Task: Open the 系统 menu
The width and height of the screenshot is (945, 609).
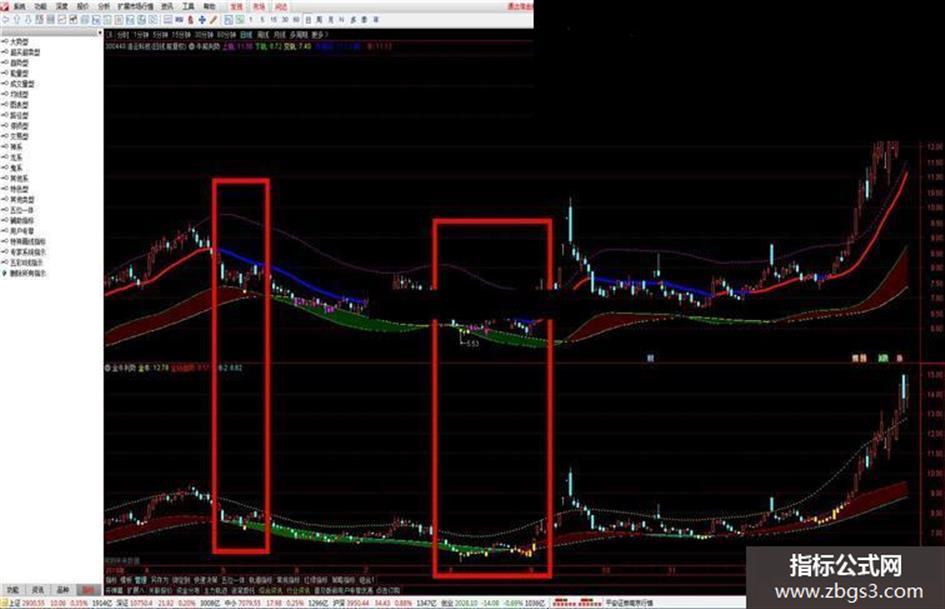Action: (20, 7)
